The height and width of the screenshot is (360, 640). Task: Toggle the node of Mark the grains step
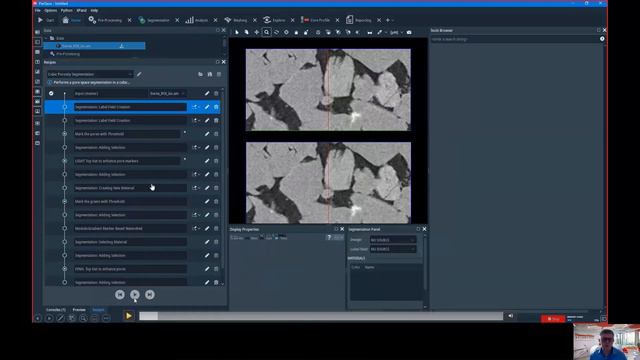pyautogui.click(x=64, y=201)
